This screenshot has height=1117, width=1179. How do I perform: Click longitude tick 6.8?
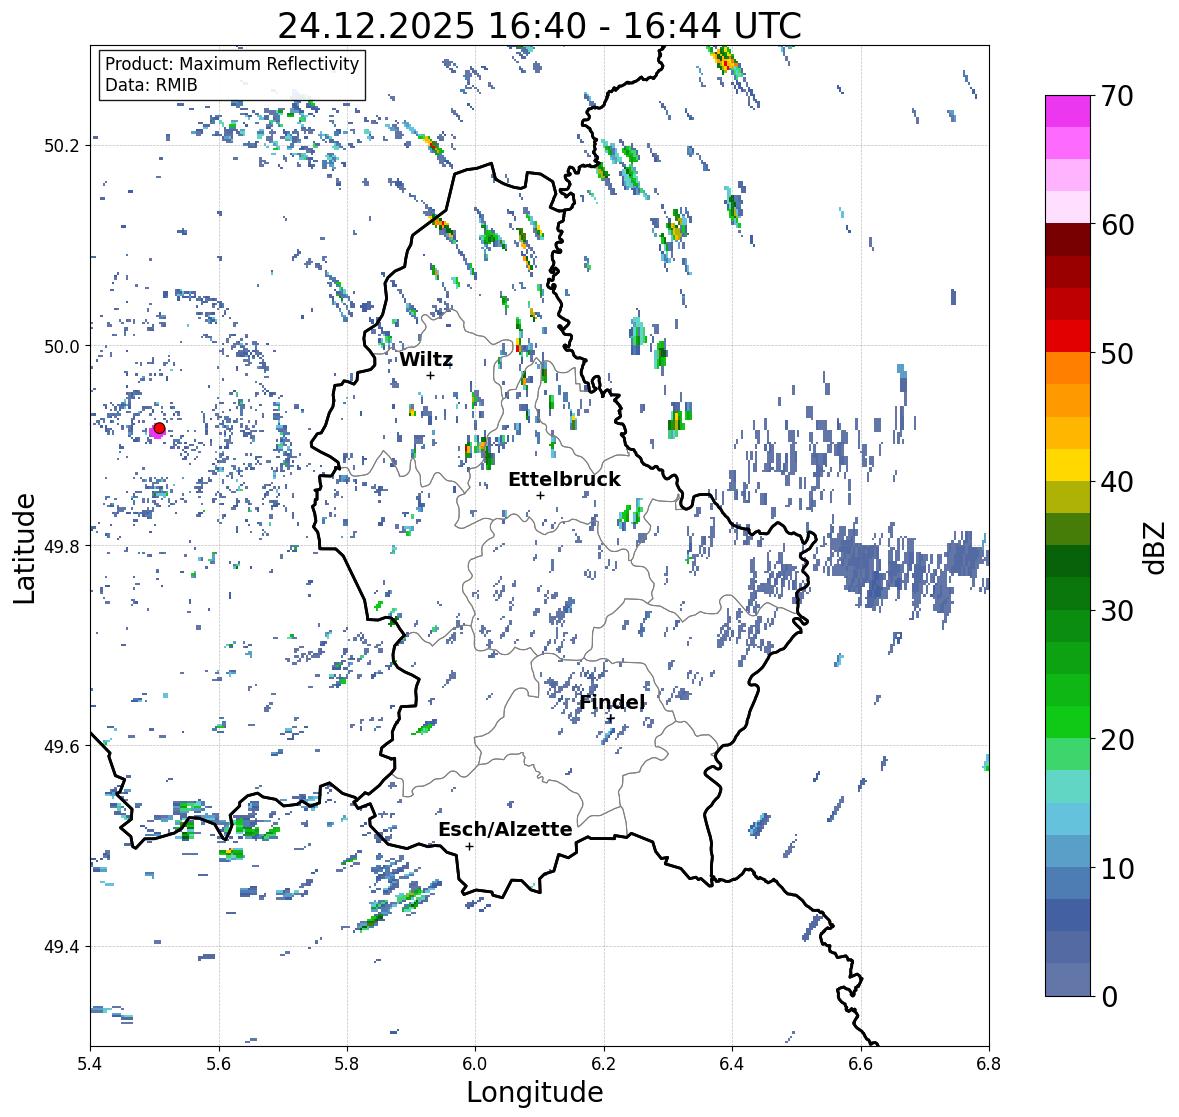pyautogui.click(x=989, y=1063)
